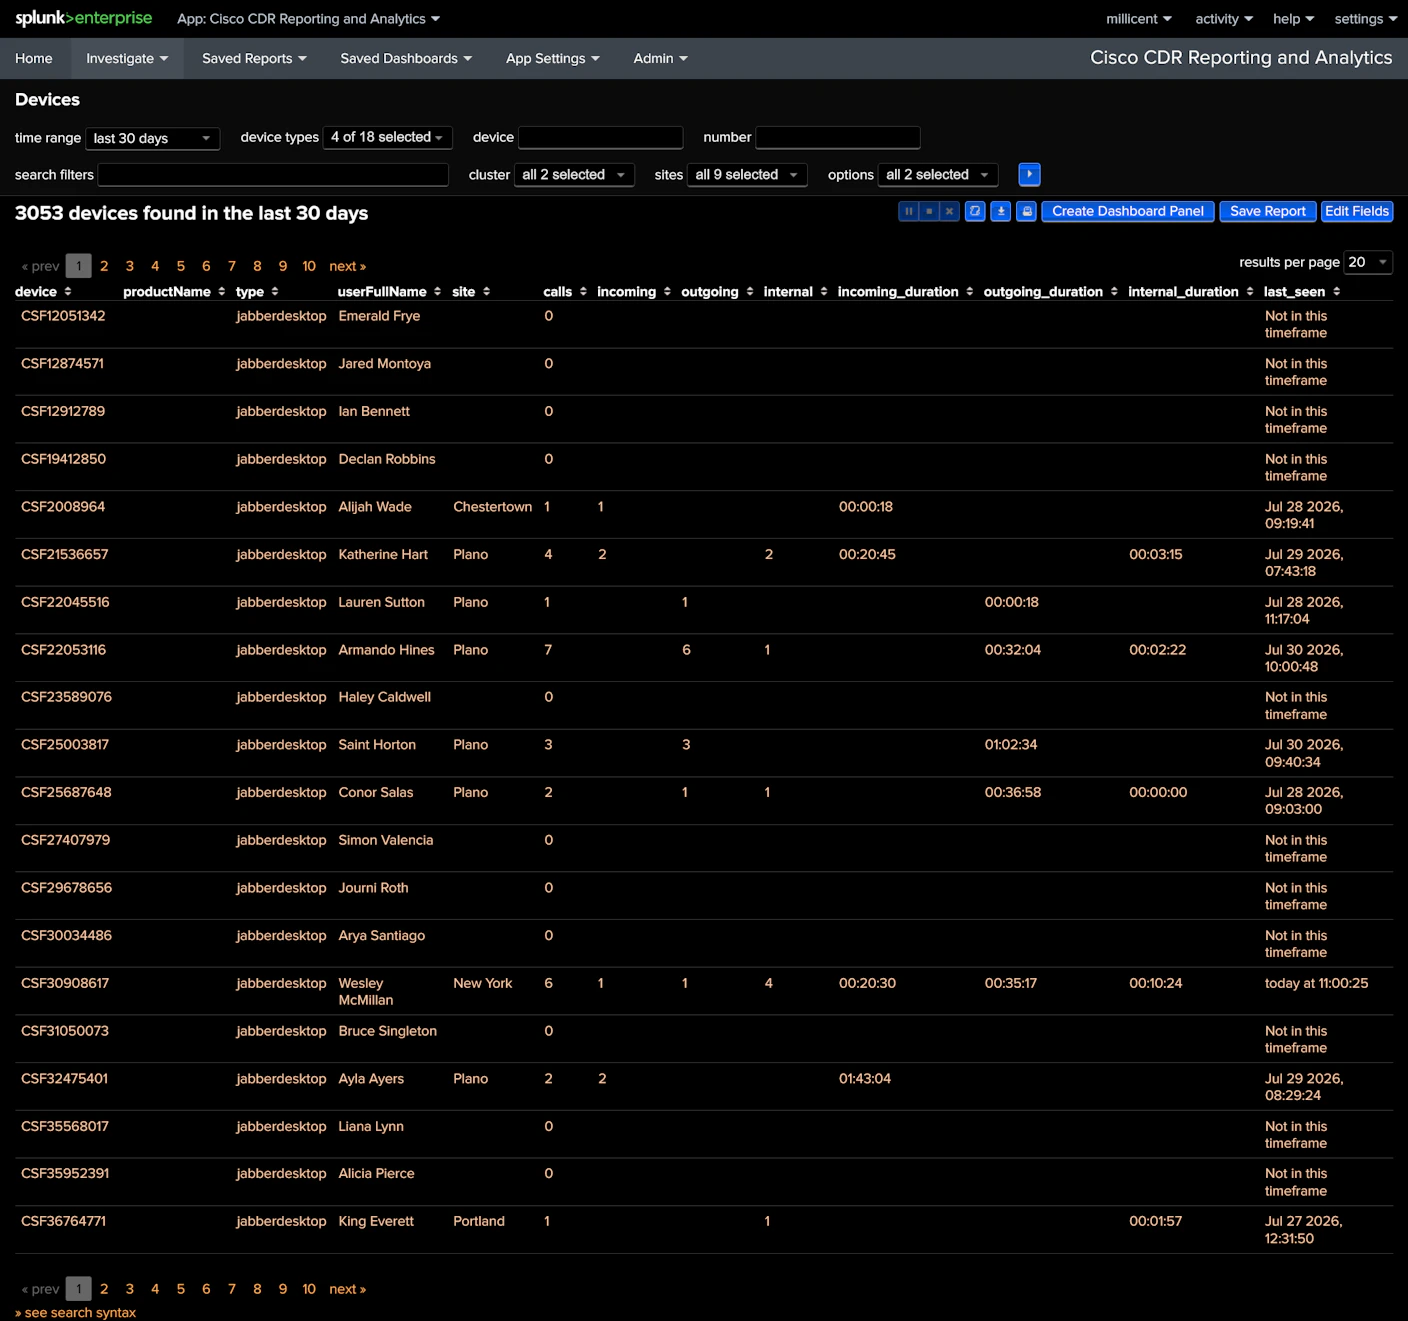Go to page 5 in top pagination
The image size is (1408, 1321).
[181, 266]
